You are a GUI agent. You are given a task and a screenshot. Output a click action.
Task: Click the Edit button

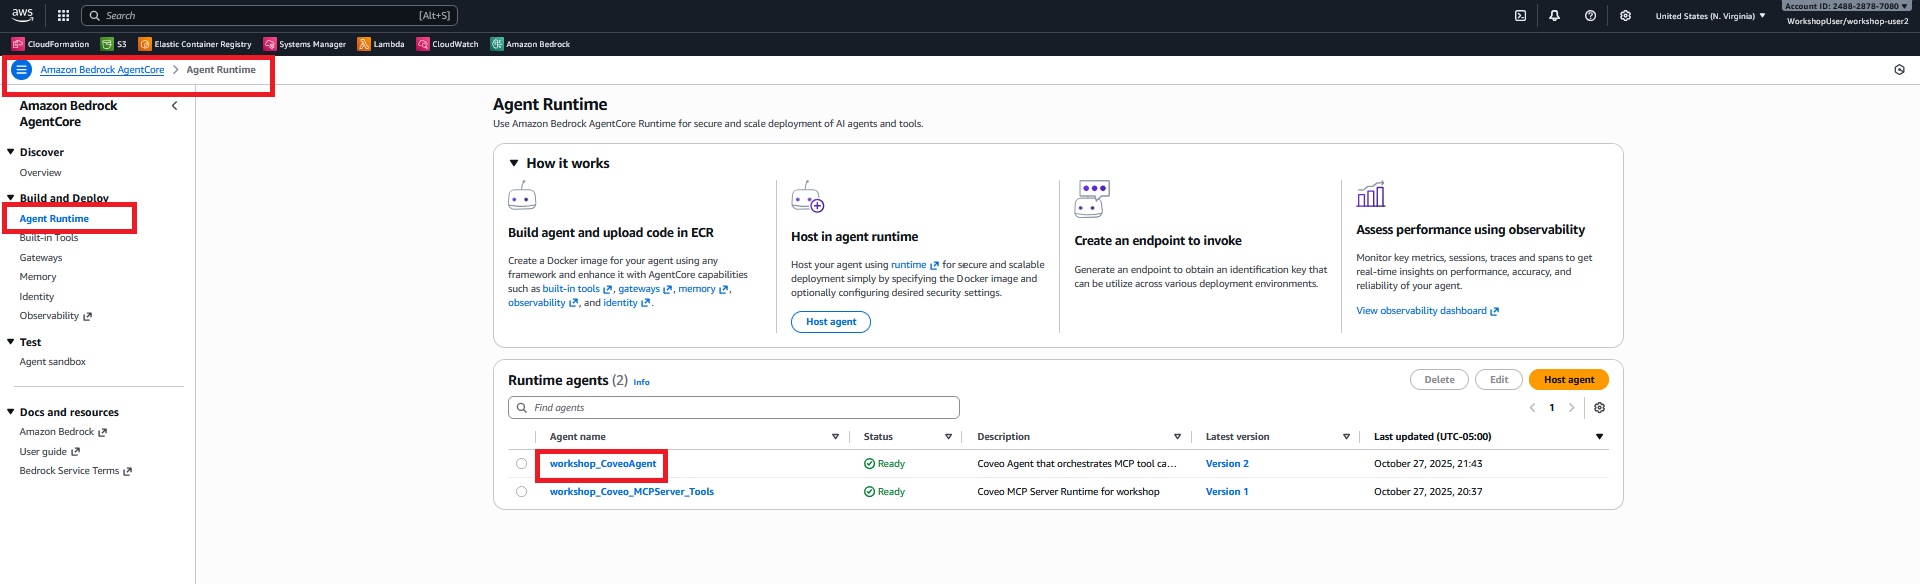point(1499,380)
